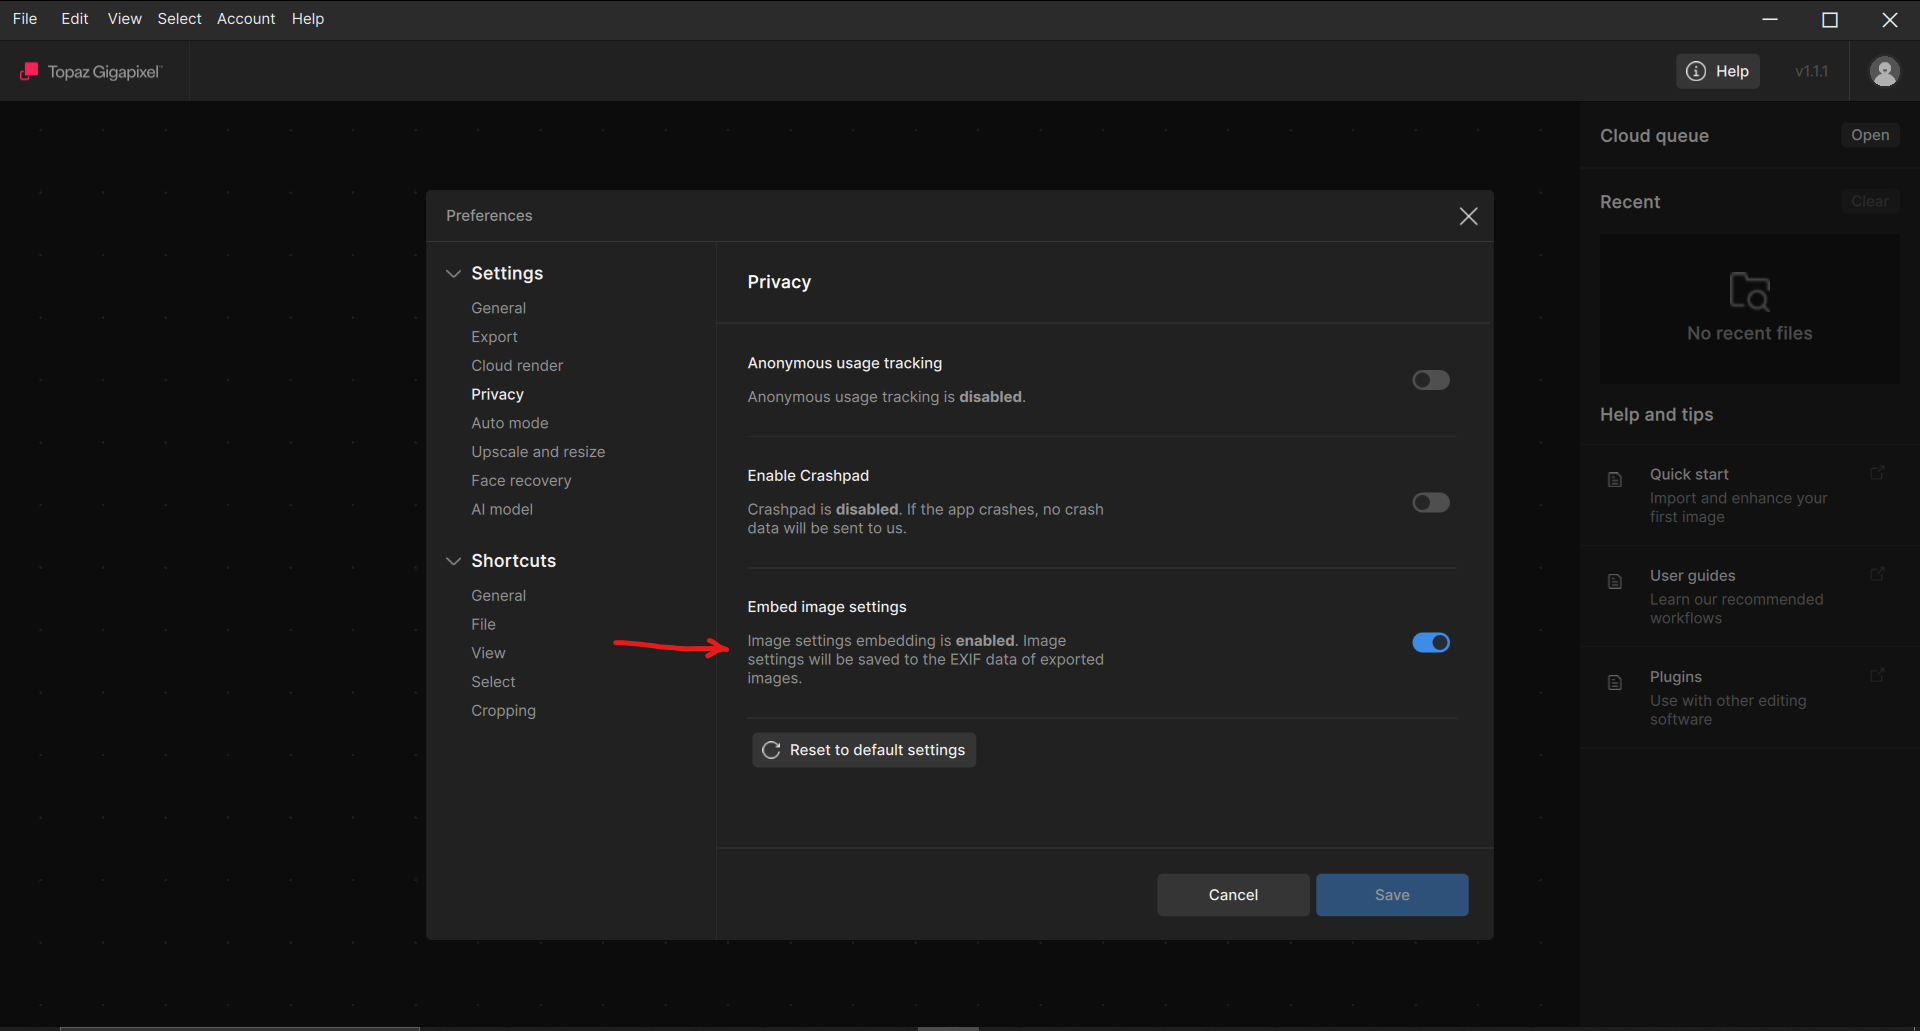1920x1031 pixels.
Task: Click the Topaz Gigapixel logo icon
Action: (x=29, y=71)
